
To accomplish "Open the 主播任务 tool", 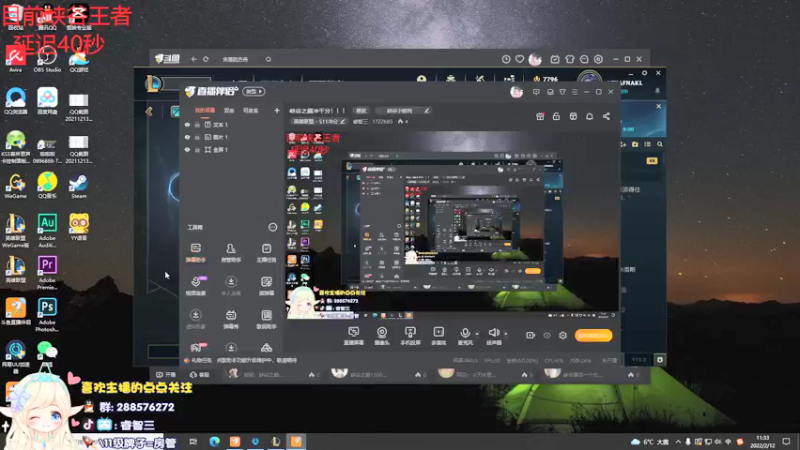I will [266, 253].
